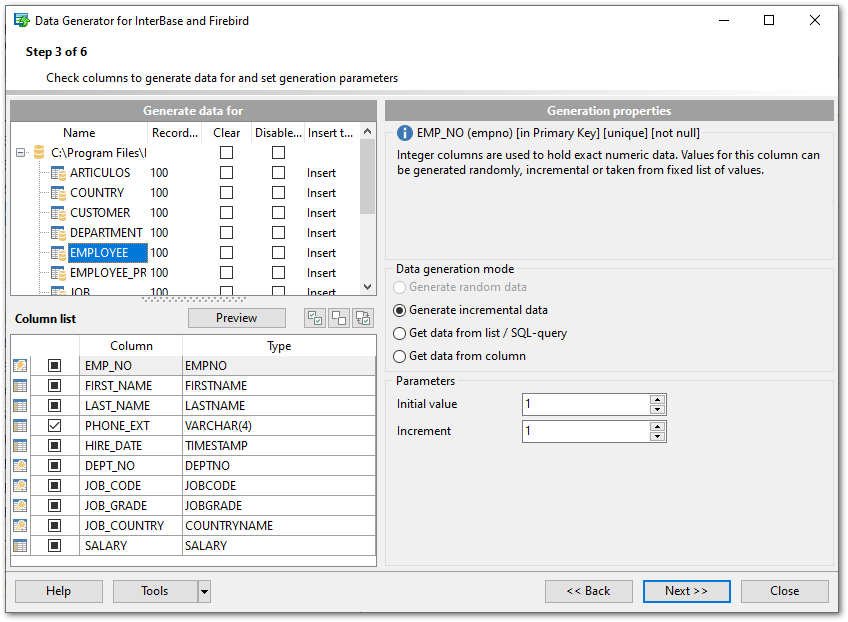Select Generate incremental data mode

coord(400,310)
